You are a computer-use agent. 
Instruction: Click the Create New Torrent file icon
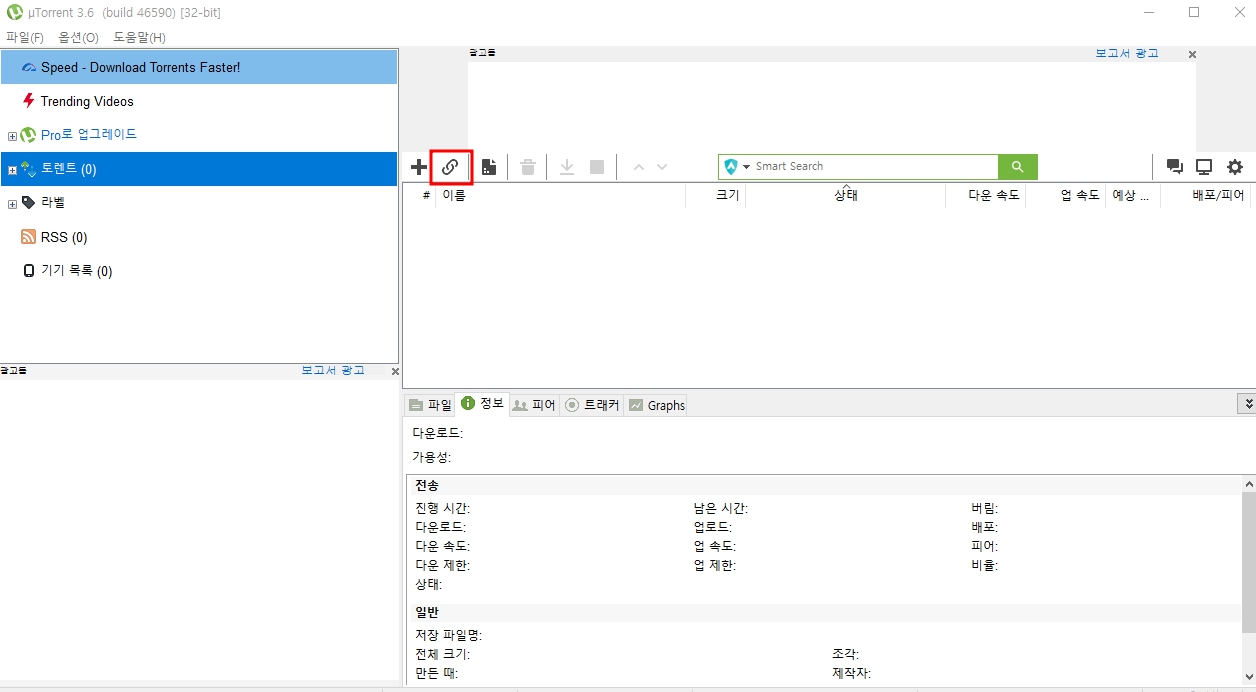pyautogui.click(x=488, y=167)
